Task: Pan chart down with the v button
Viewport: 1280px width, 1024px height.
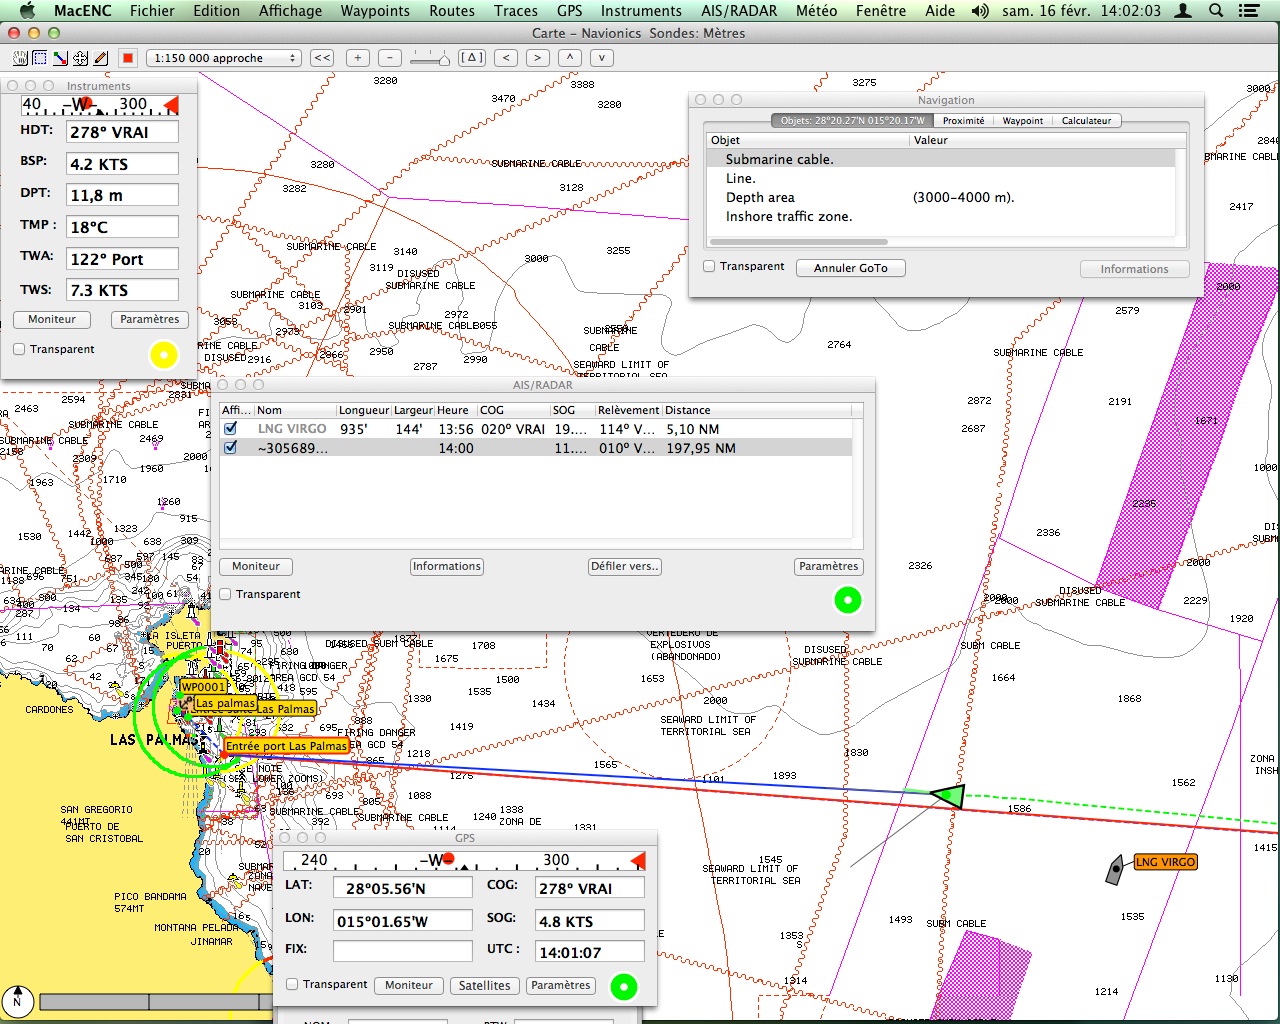Action: click(x=601, y=58)
